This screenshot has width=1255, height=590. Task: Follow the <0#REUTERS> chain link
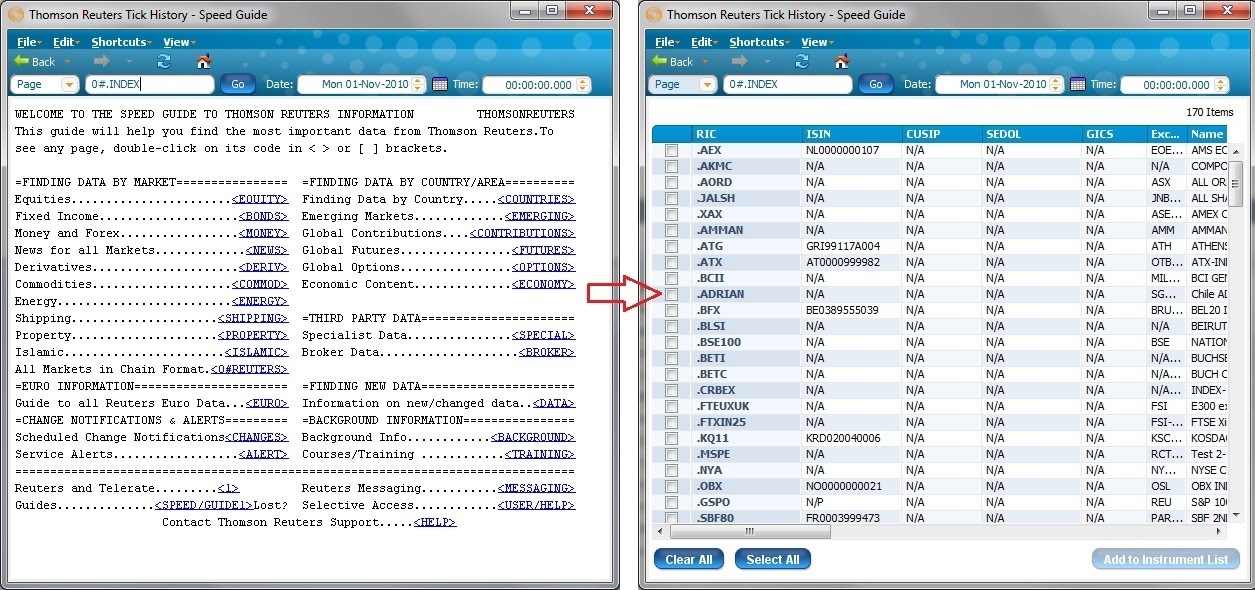click(250, 369)
